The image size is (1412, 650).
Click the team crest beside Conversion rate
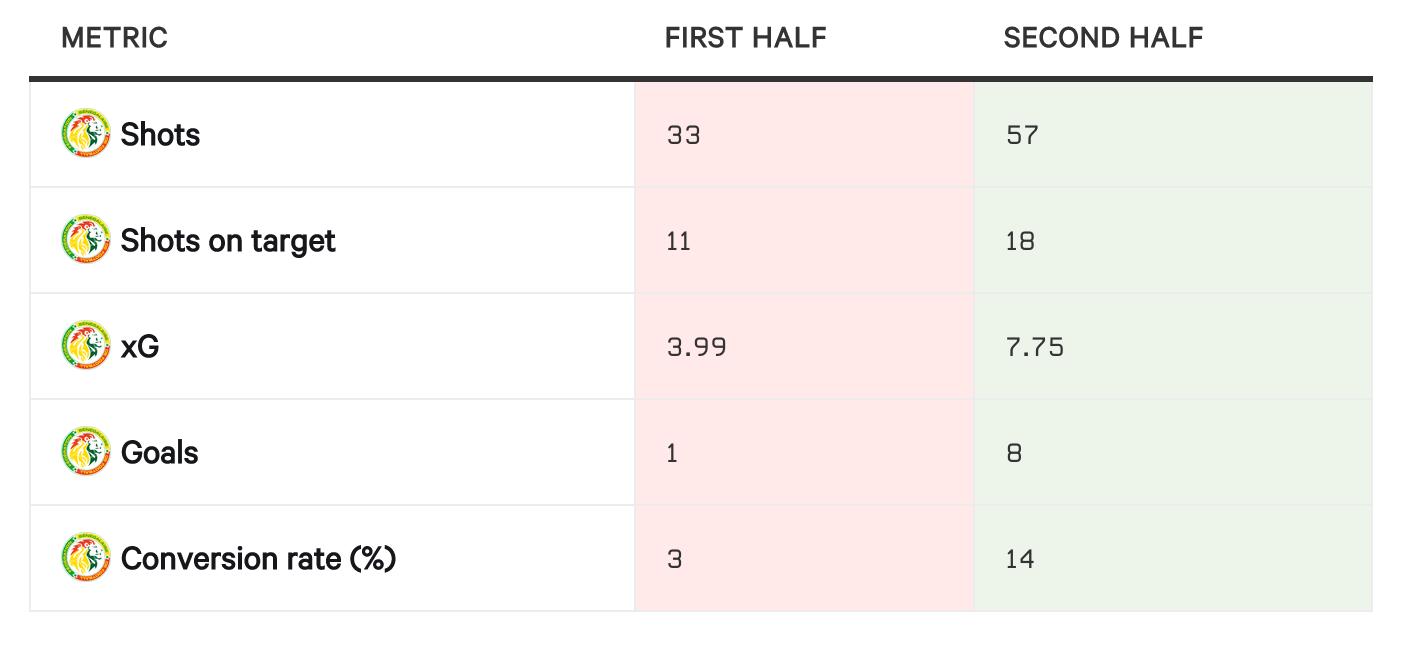pos(86,558)
